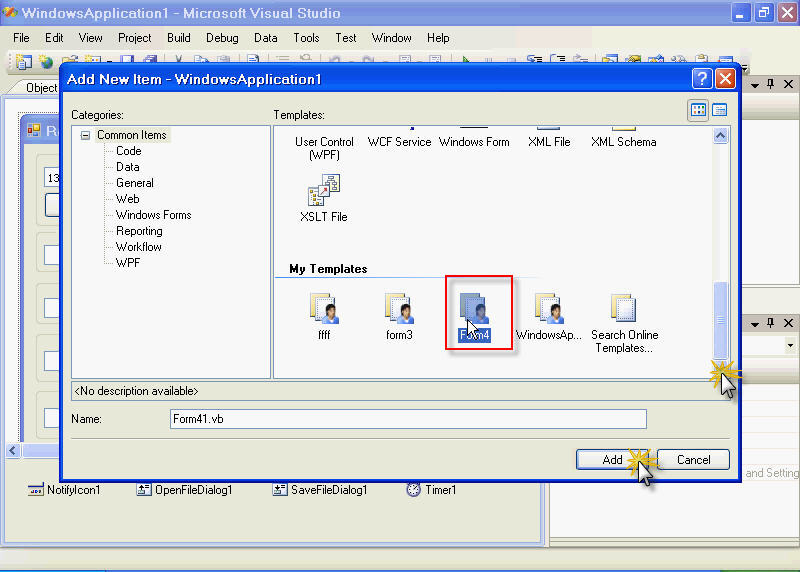Collapse the Common Items category node
Viewport: 800px width, 572px height.
[x=86, y=135]
